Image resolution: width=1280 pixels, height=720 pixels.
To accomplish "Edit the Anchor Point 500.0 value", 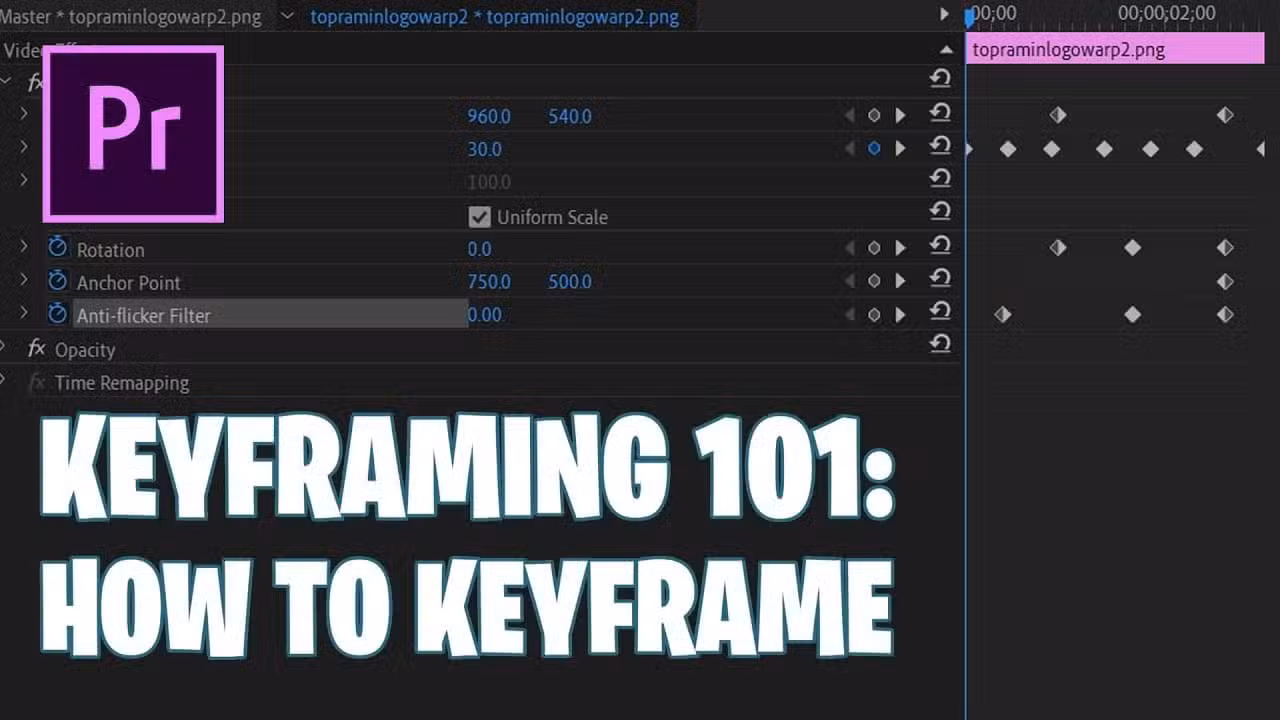I will 570,282.
